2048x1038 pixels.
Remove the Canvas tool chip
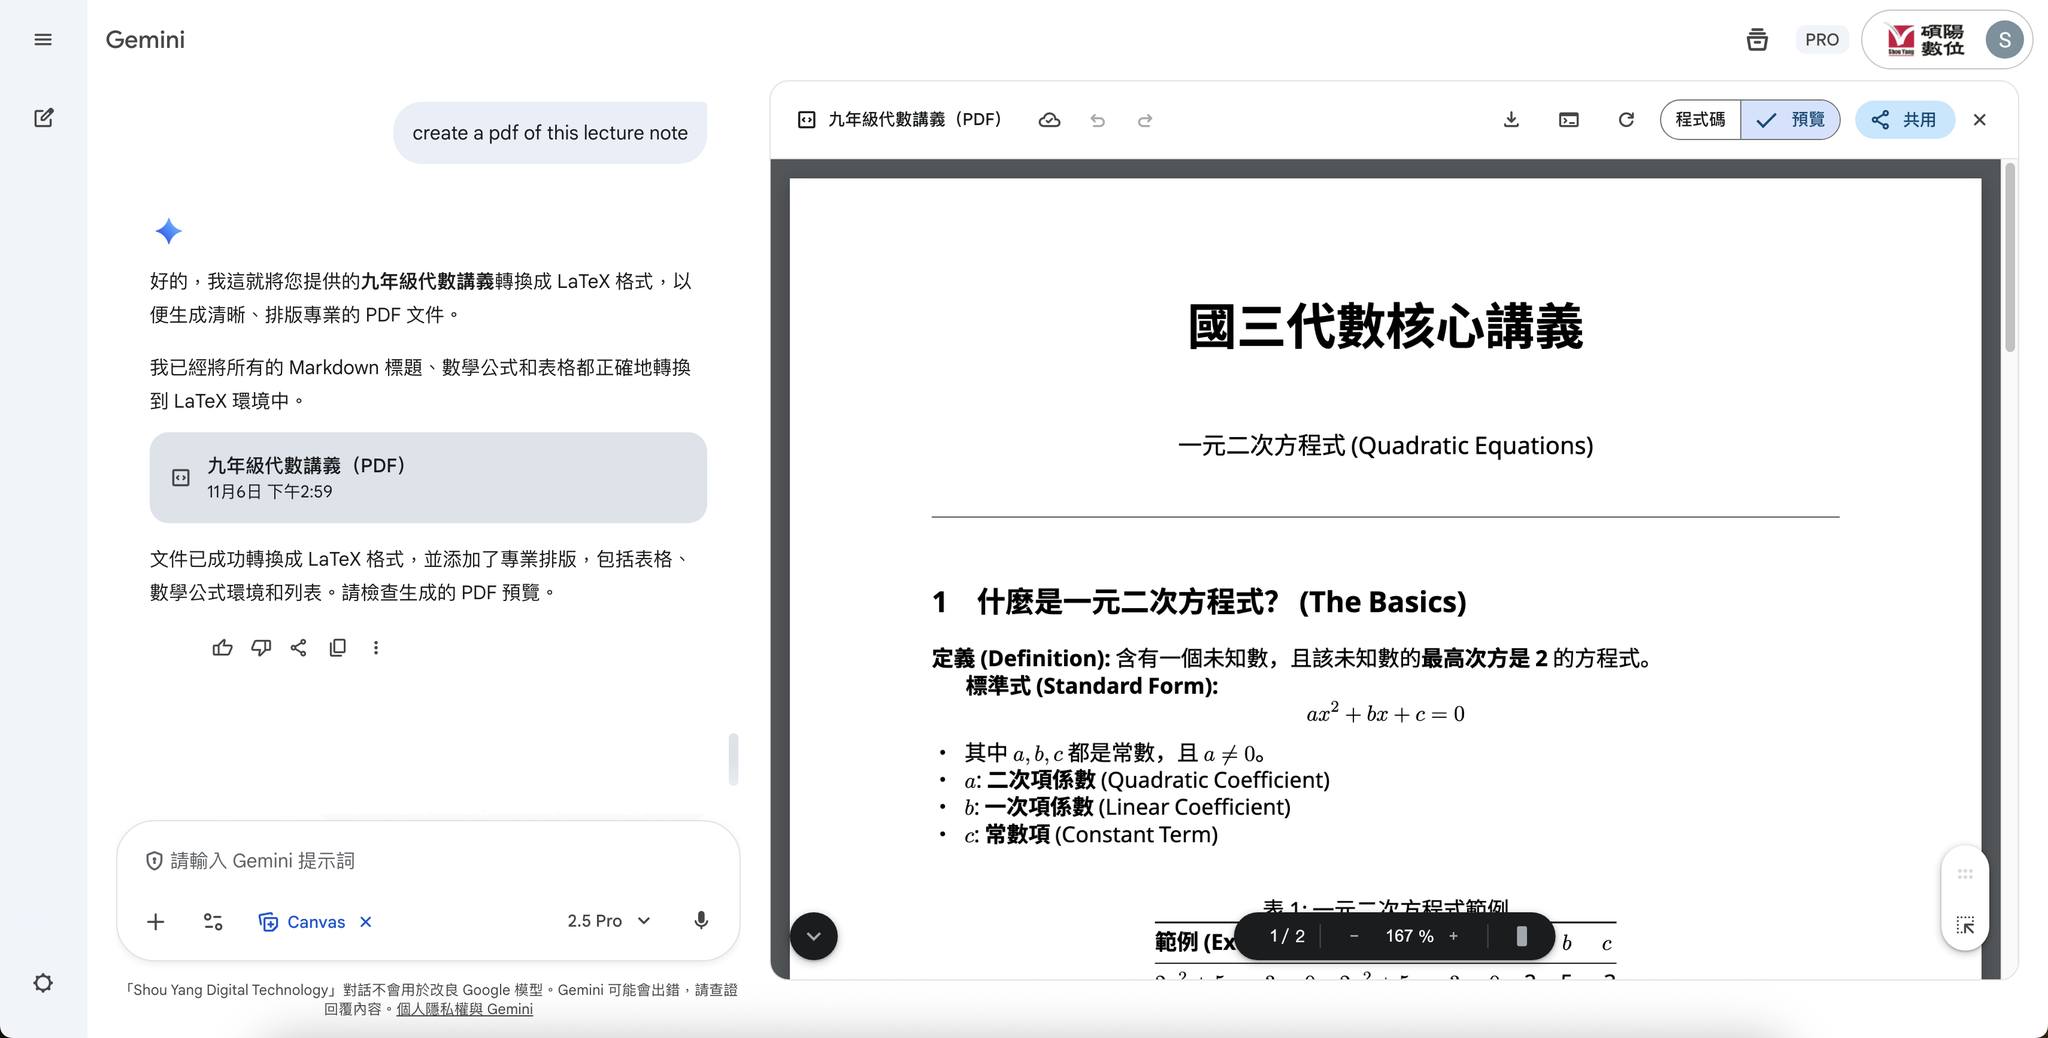tap(366, 922)
